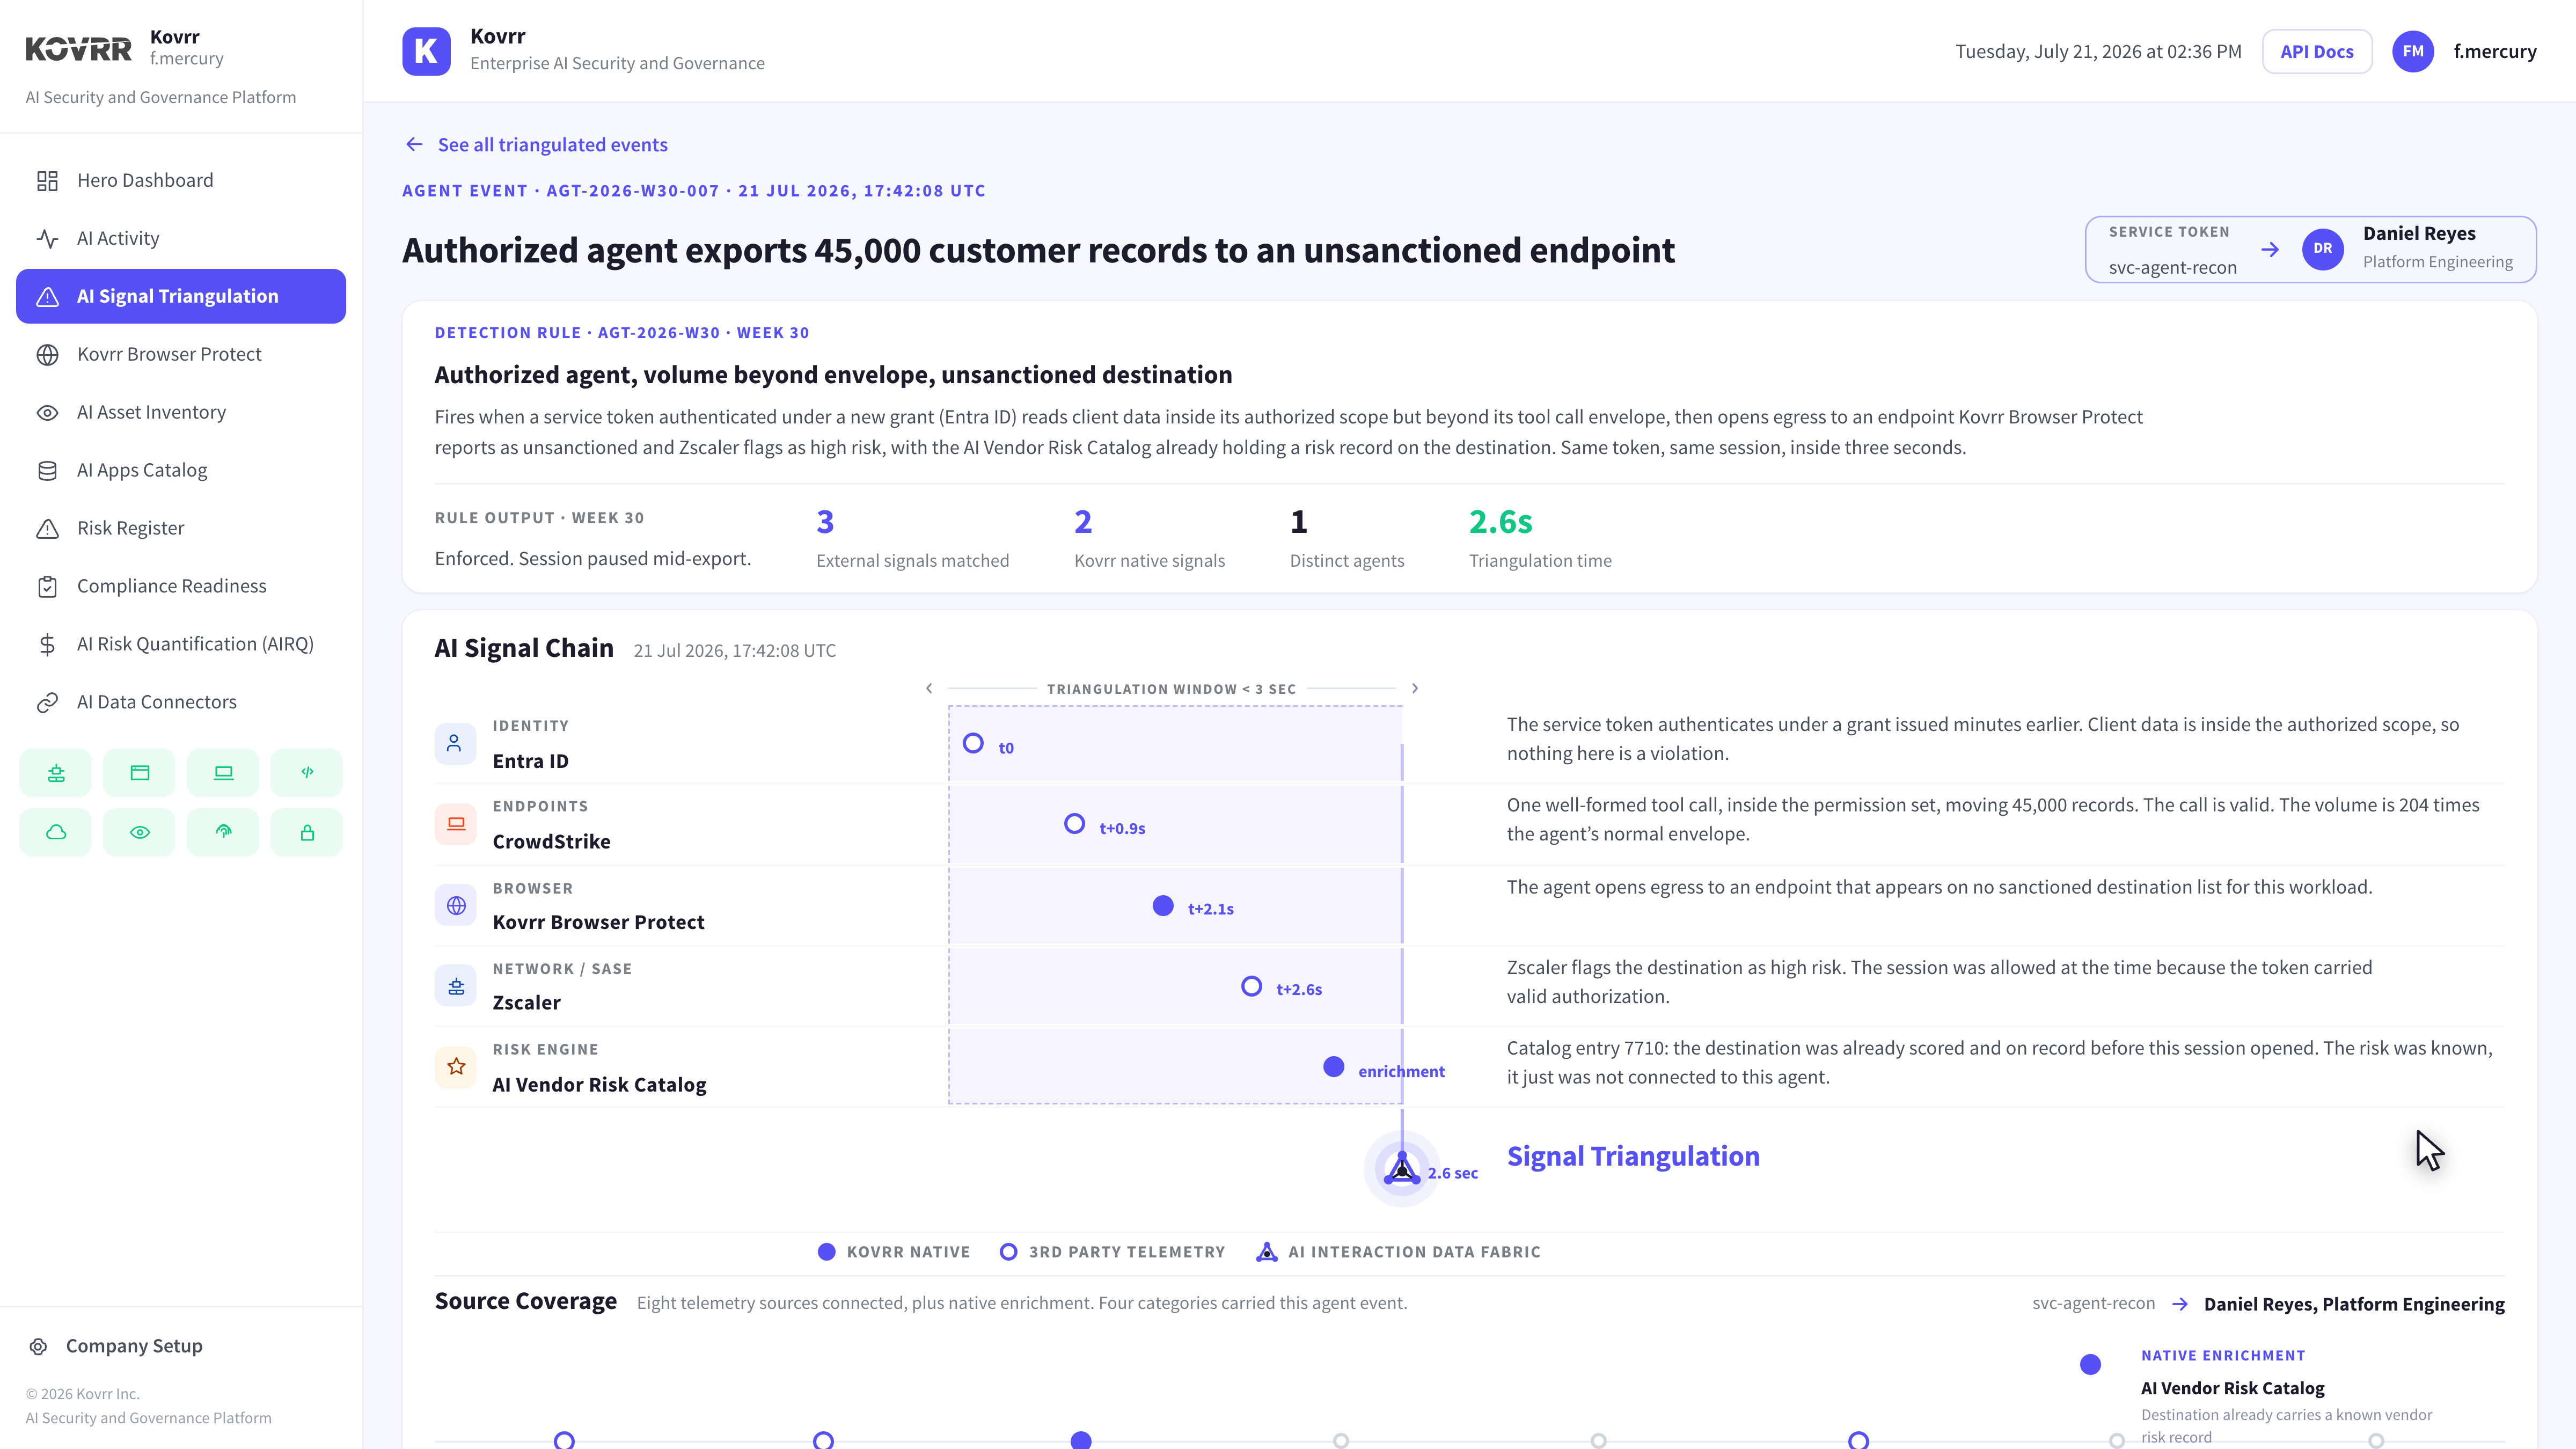Open AI Asset Inventory page
The height and width of the screenshot is (1449, 2576).
[x=181, y=412]
